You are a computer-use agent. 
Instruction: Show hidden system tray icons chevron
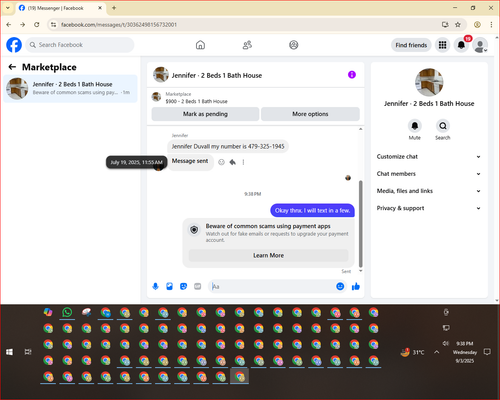click(x=437, y=352)
